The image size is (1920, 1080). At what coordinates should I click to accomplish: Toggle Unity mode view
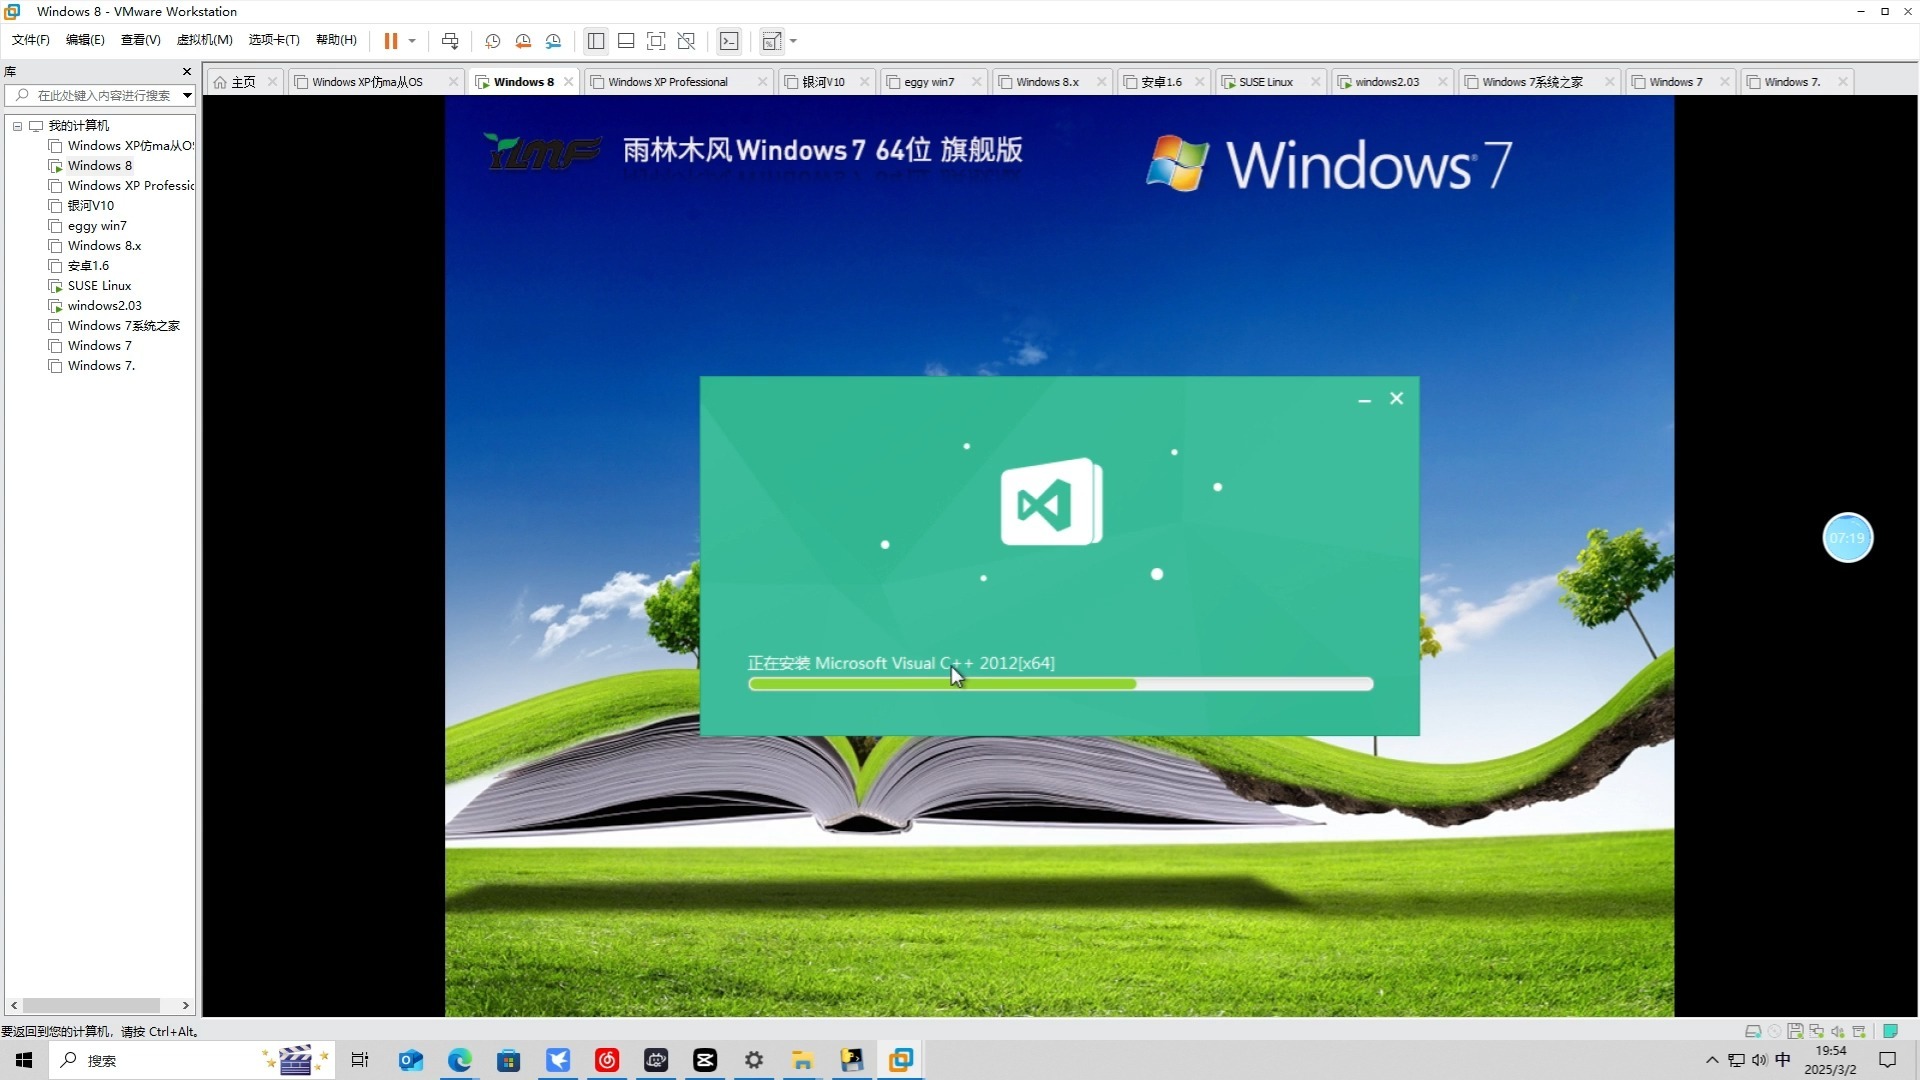pos(686,41)
